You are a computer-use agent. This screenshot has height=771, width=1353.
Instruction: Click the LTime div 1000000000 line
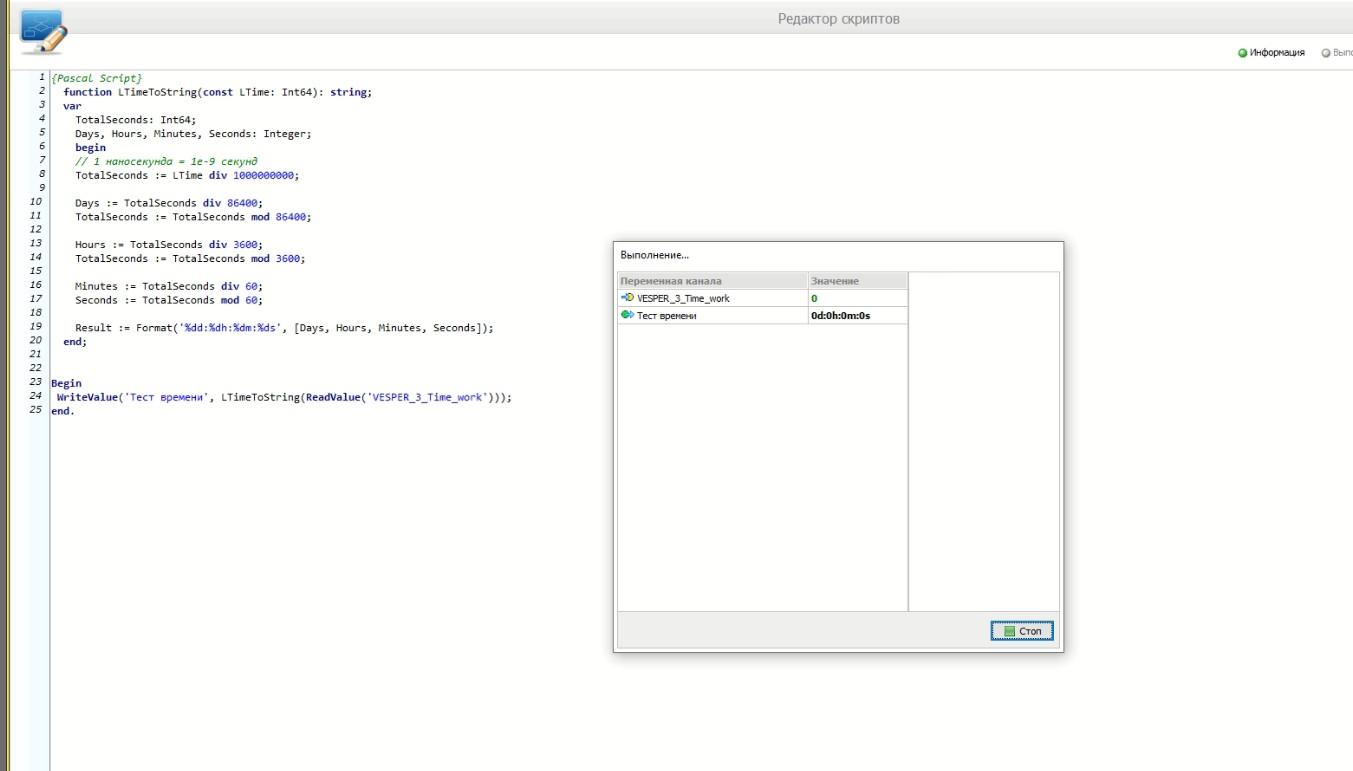(x=187, y=175)
